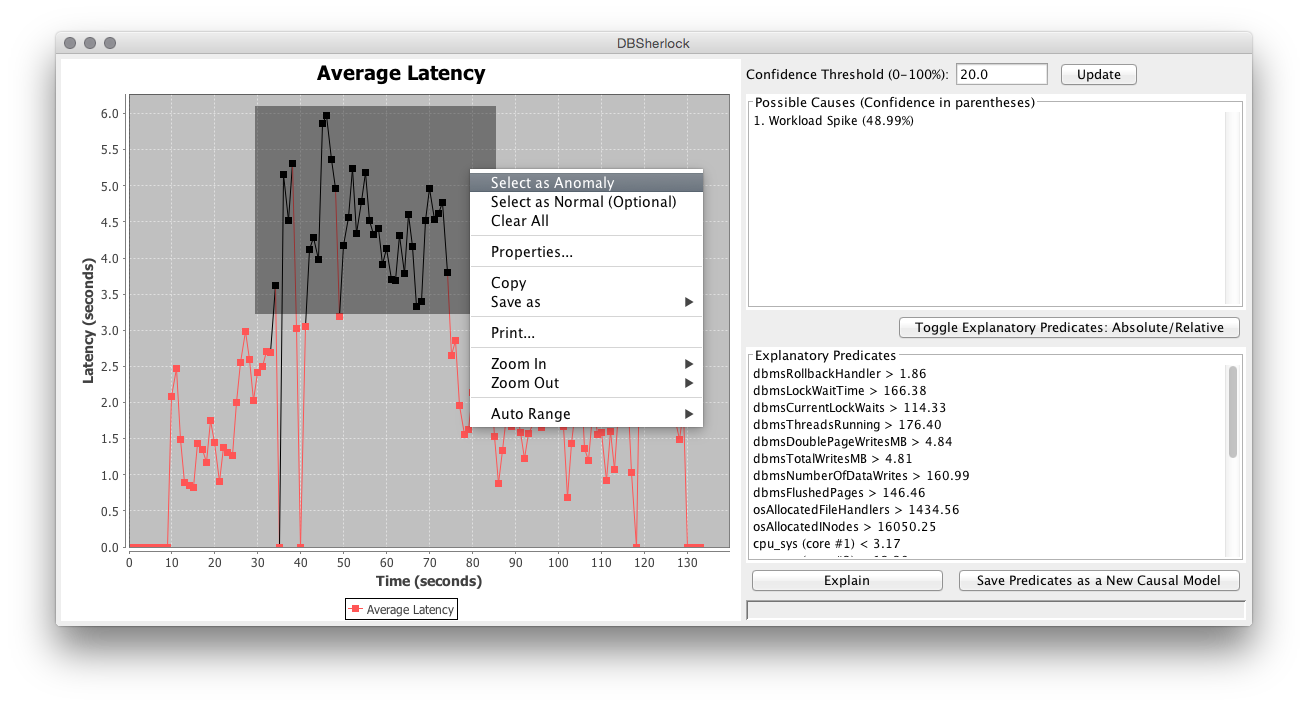Expand the 'Save as' submenu arrow
The image size is (1308, 706).
point(688,302)
